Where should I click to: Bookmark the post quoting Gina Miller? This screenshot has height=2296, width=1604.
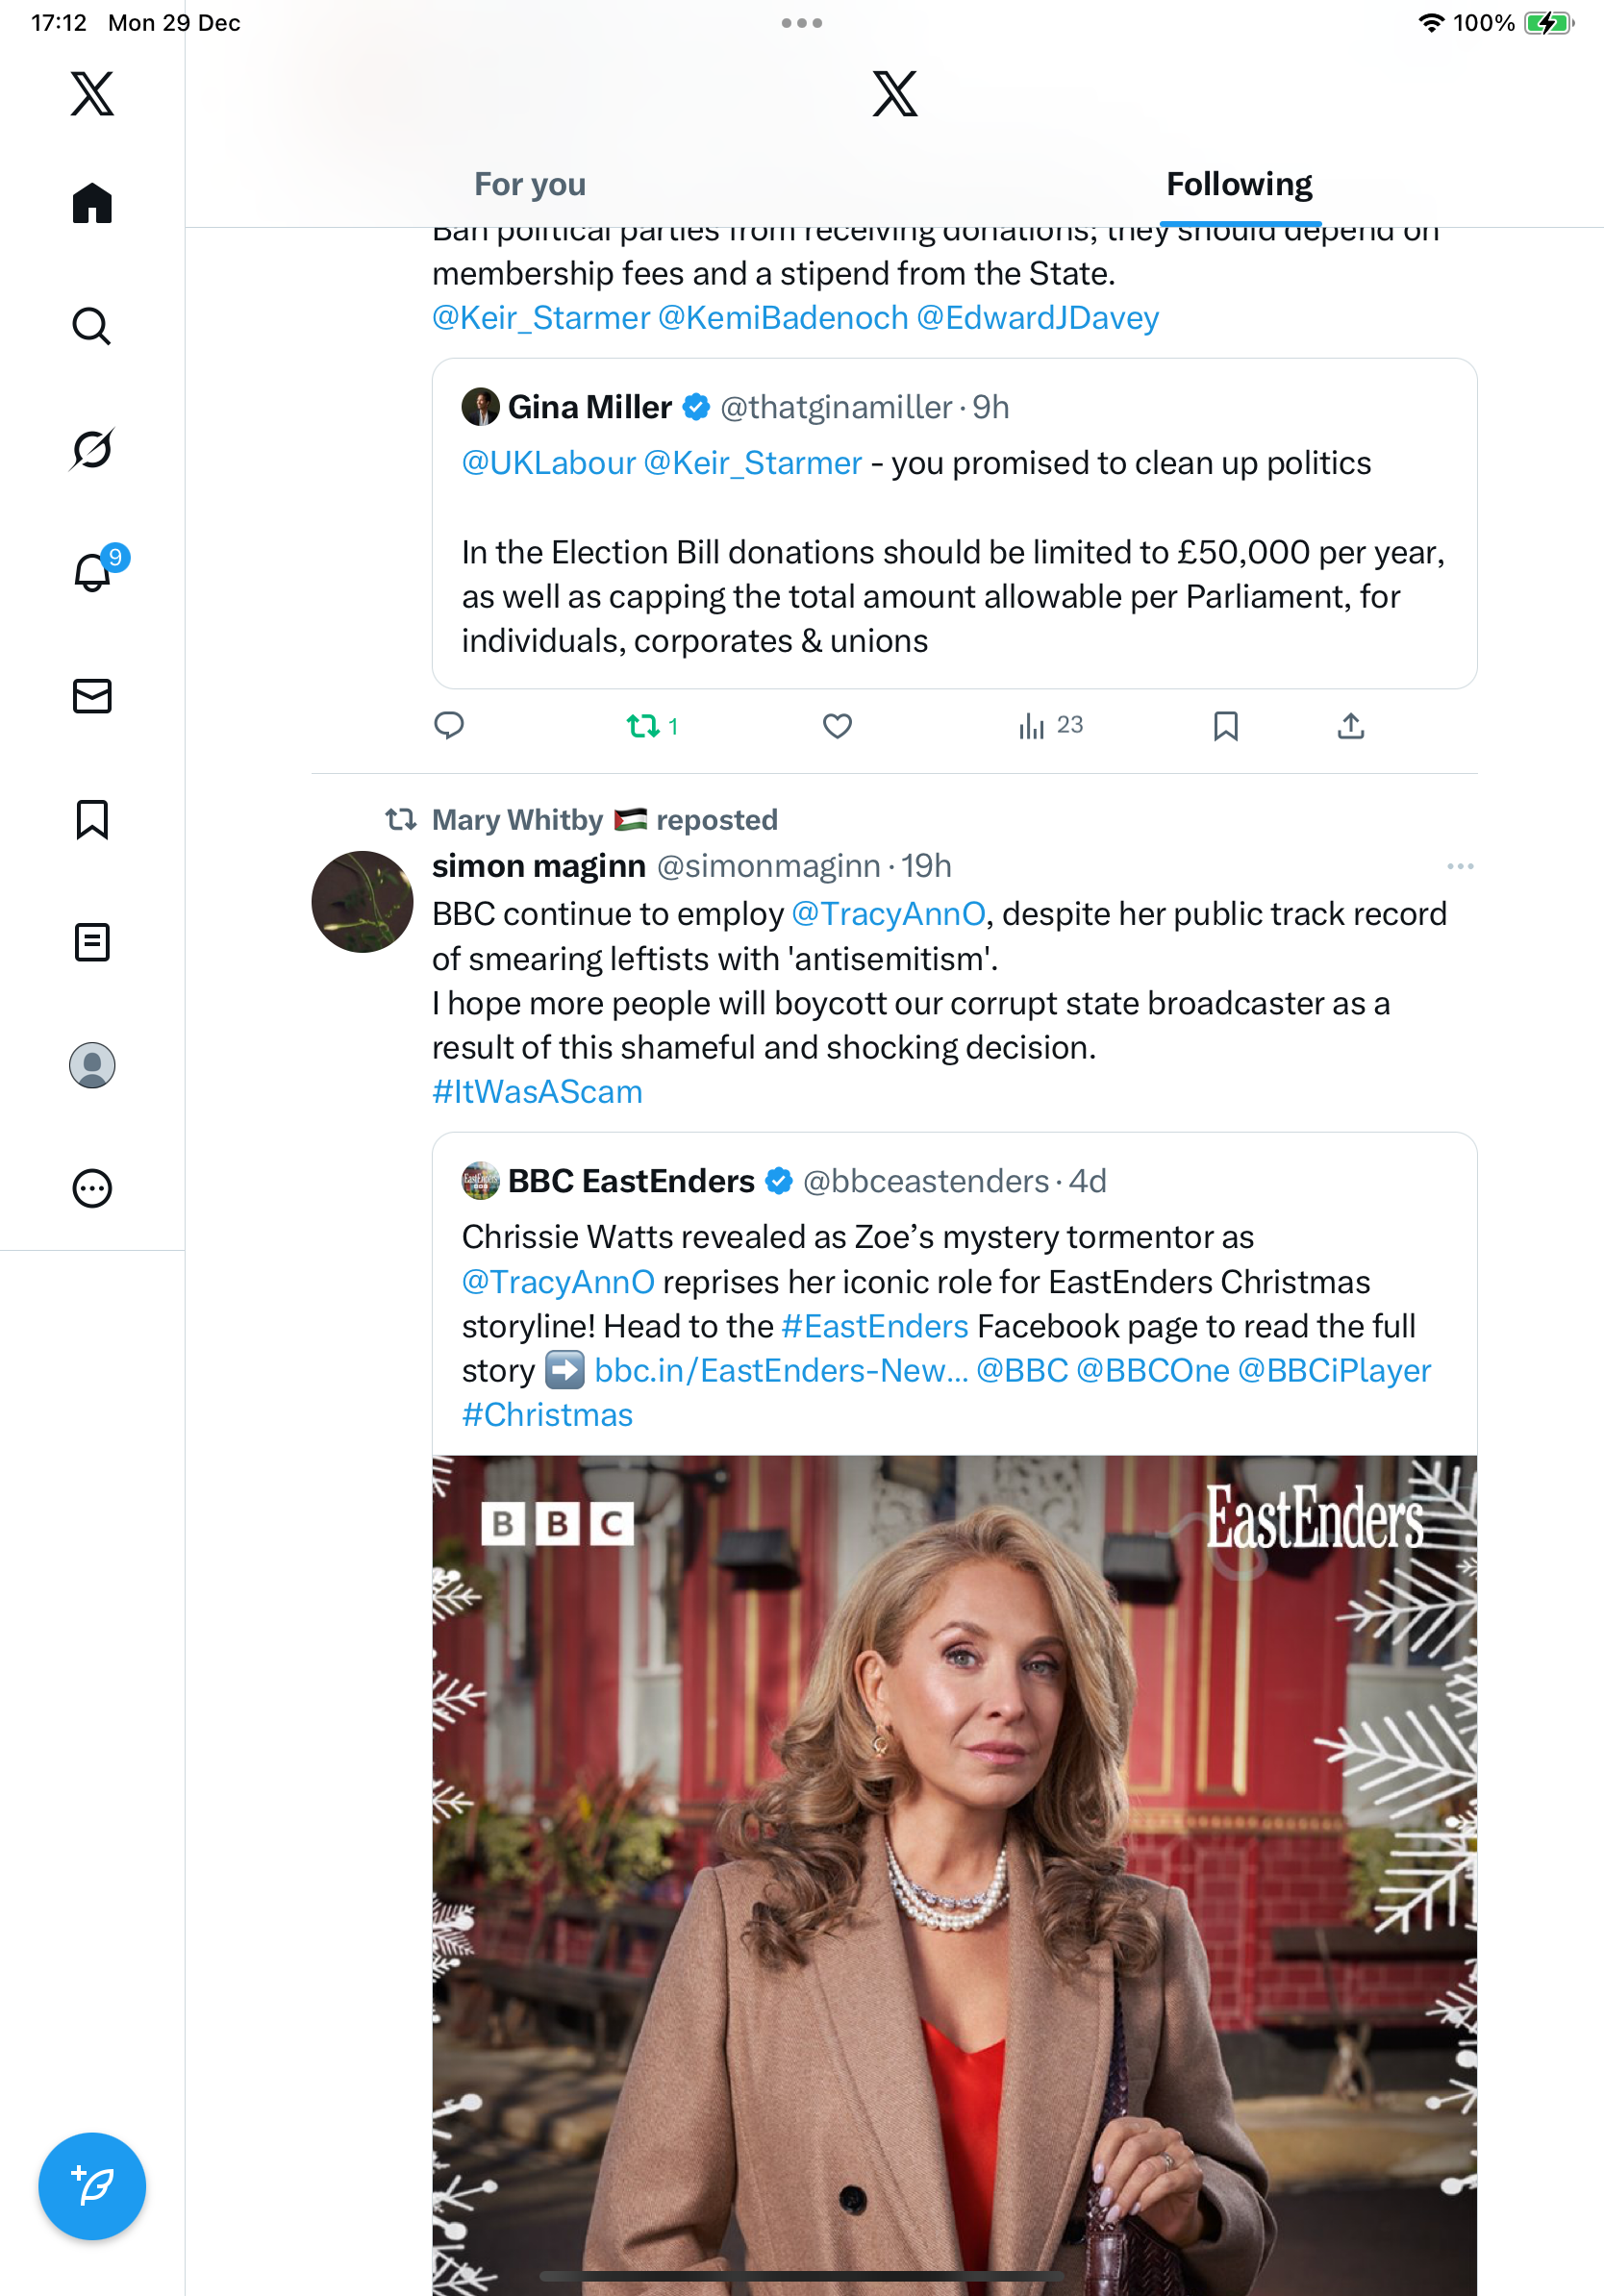pos(1225,726)
